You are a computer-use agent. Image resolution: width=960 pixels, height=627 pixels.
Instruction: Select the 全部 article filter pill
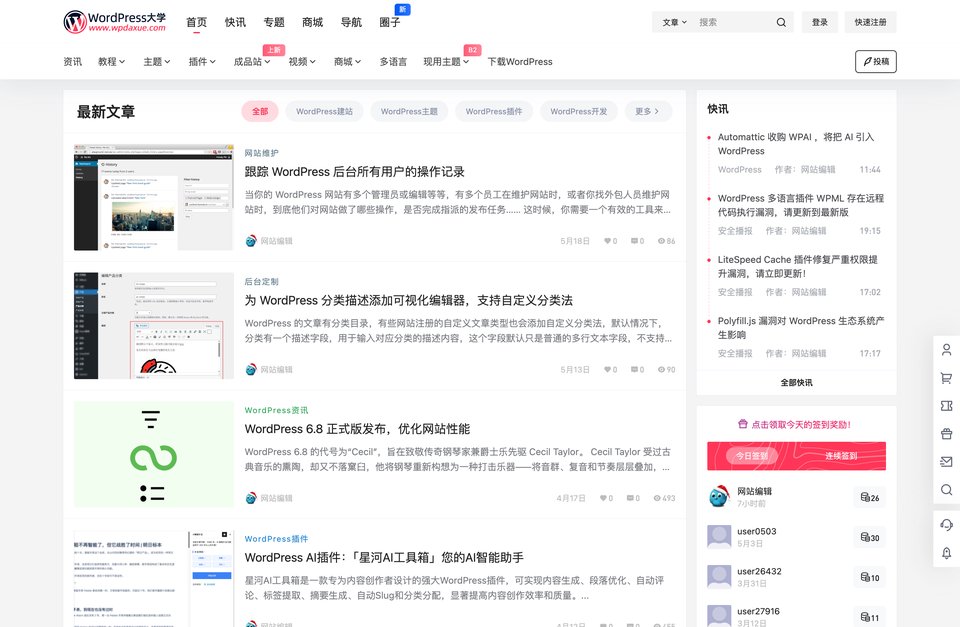pyautogui.click(x=260, y=112)
